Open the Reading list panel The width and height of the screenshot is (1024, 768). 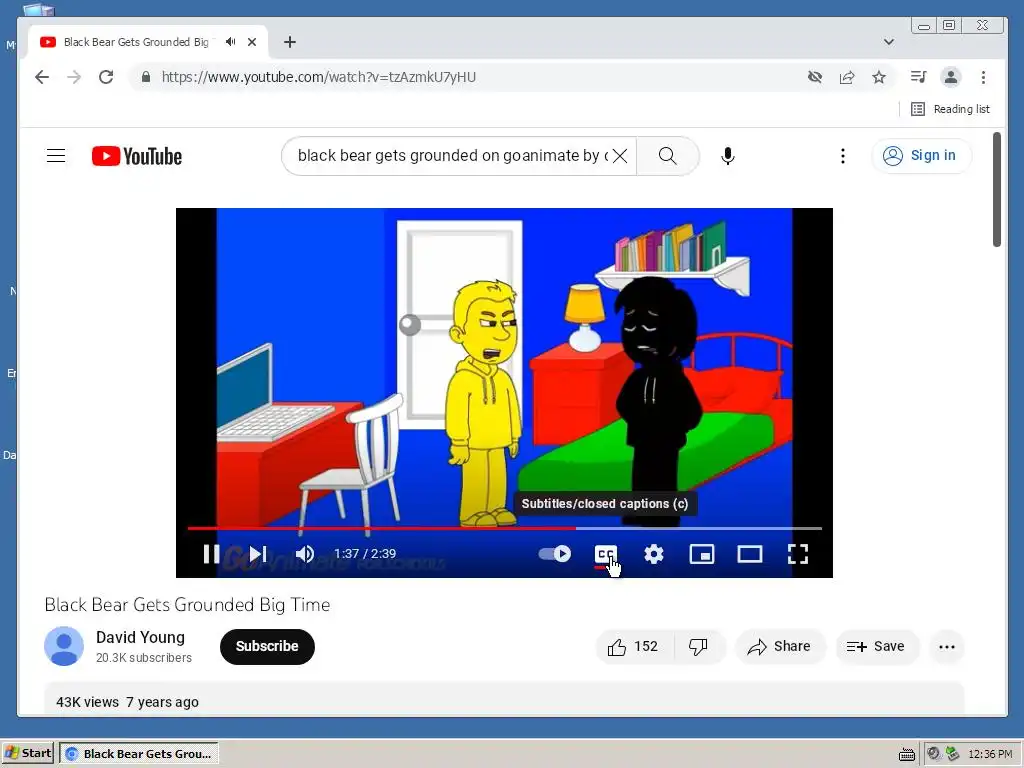tap(950, 109)
